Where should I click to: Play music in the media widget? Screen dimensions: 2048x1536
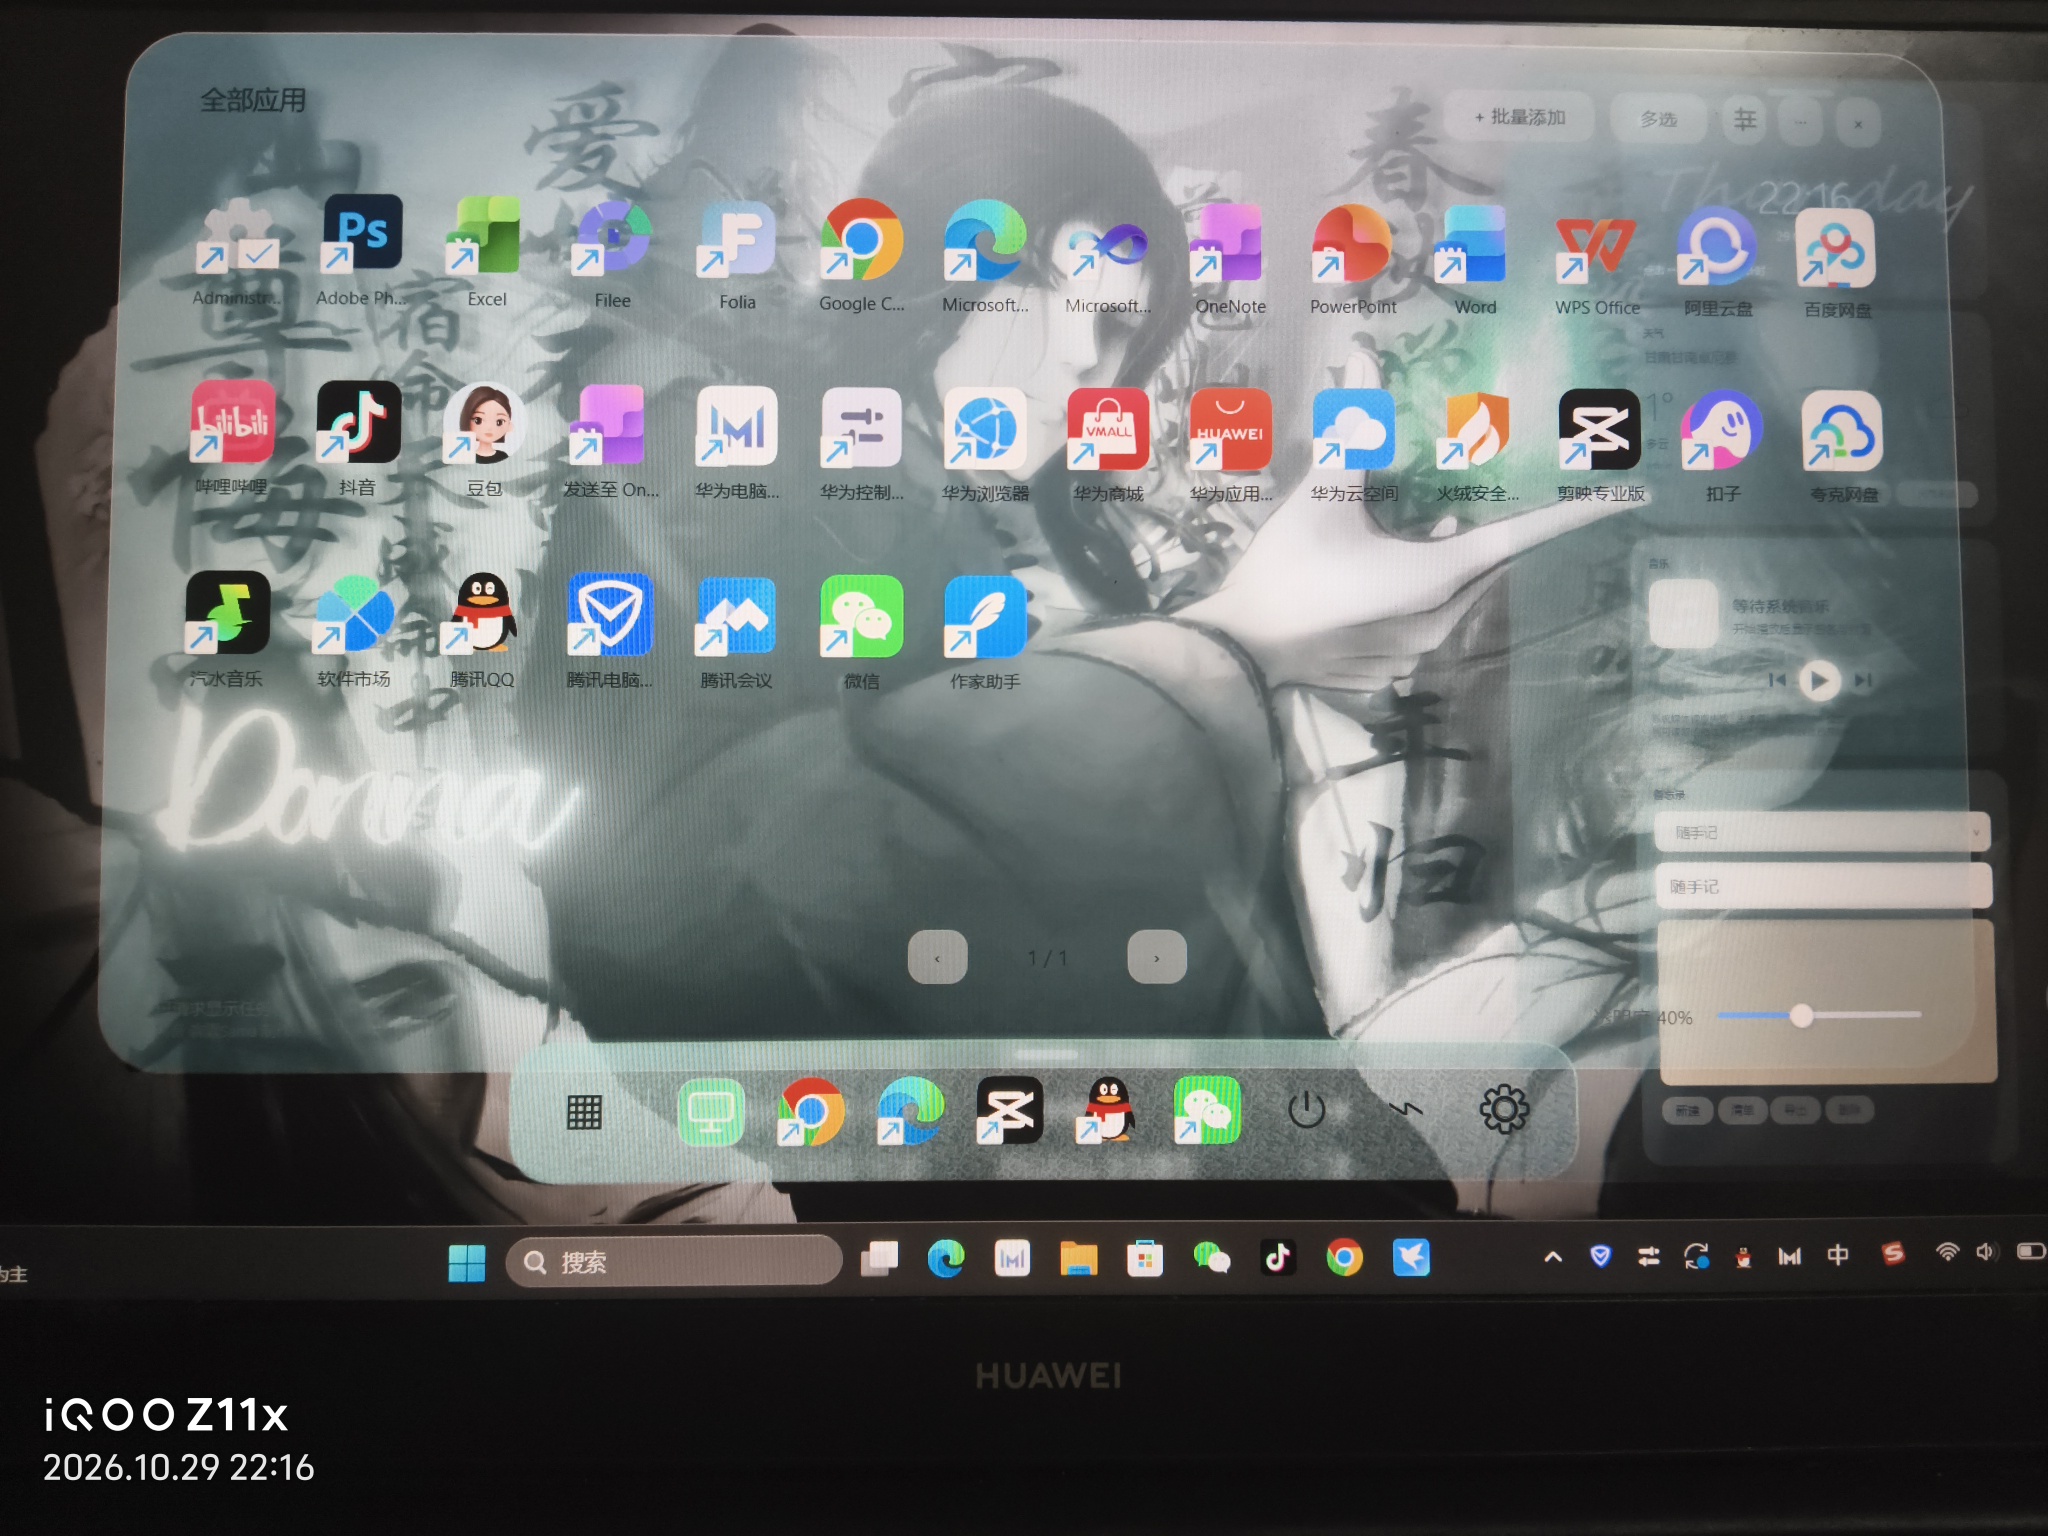pyautogui.click(x=1819, y=681)
